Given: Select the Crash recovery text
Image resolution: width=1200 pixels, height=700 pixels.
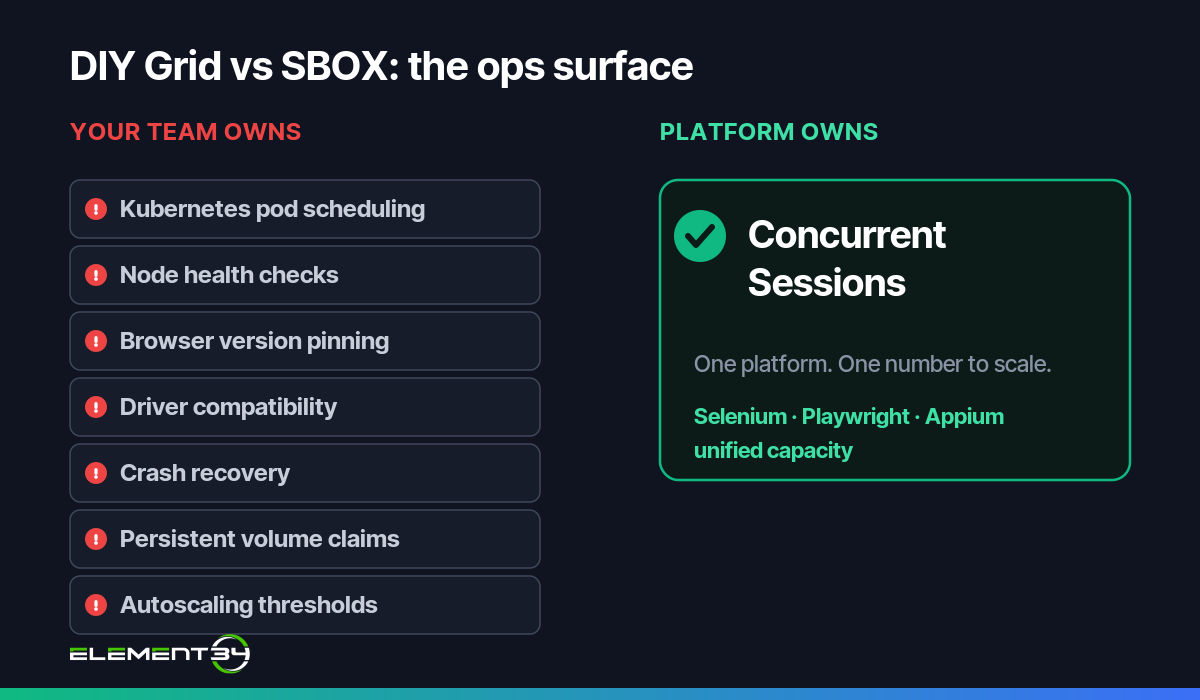Looking at the screenshot, I should [205, 473].
